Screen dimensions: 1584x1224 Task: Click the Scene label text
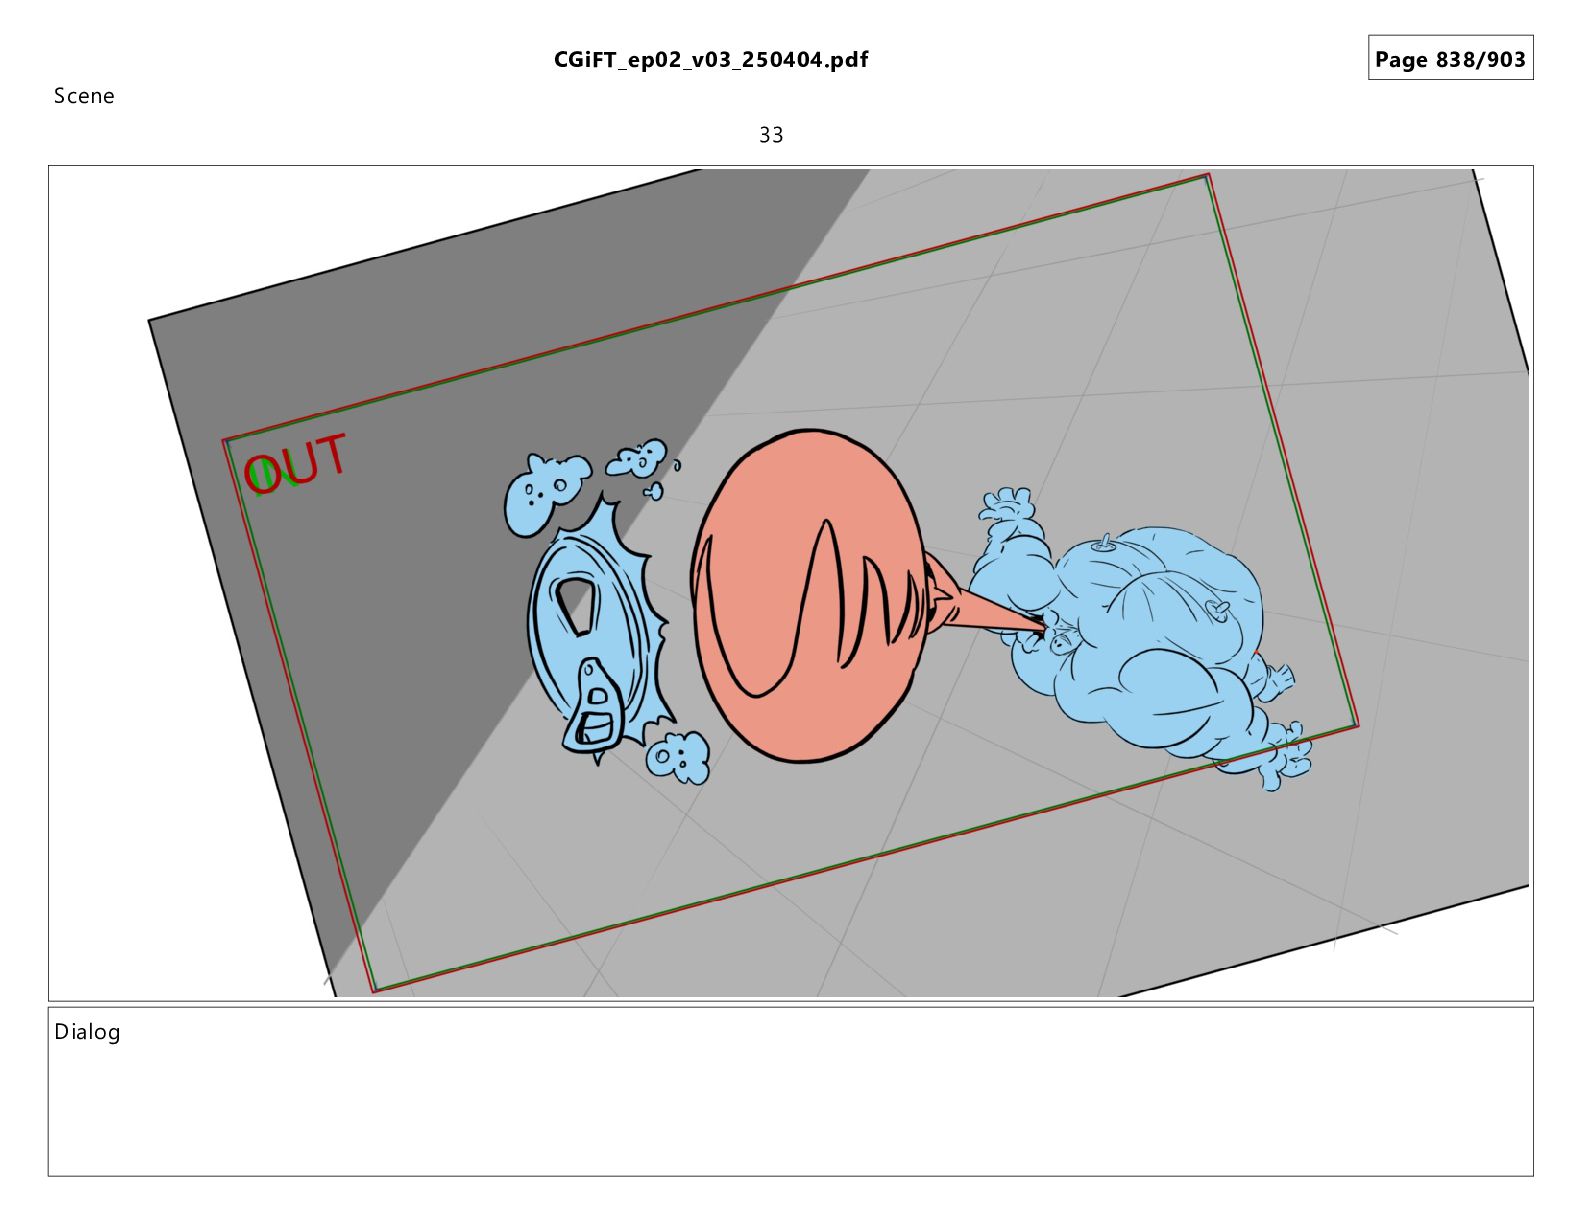pyautogui.click(x=84, y=96)
